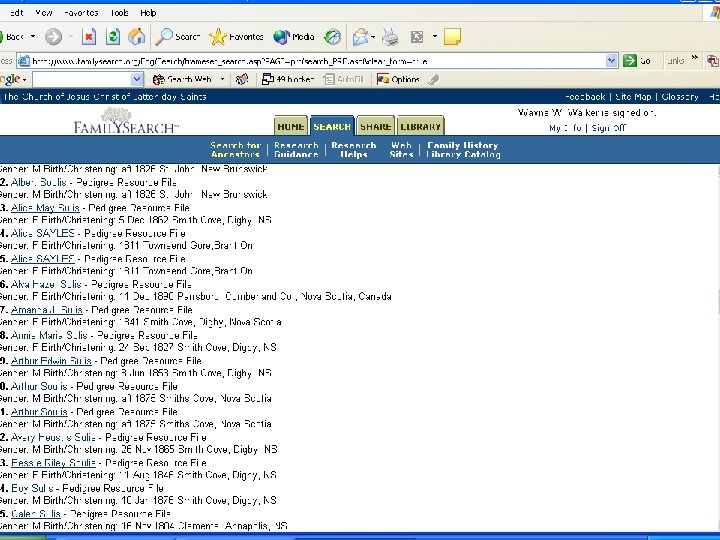
Task: Open Favorites star toolbar button
Action: [x=236, y=37]
